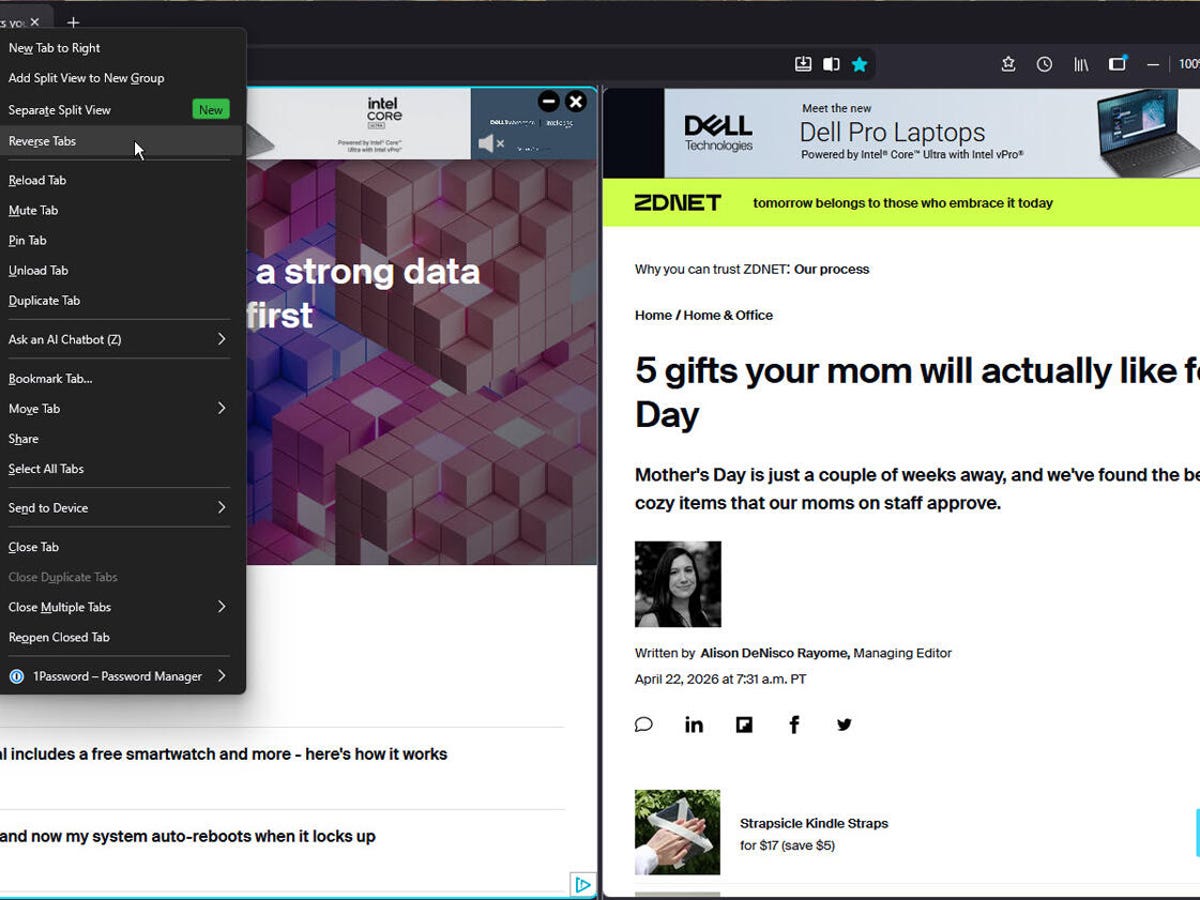Share article on Flipboard icon
The image size is (1200, 900).
(x=744, y=725)
